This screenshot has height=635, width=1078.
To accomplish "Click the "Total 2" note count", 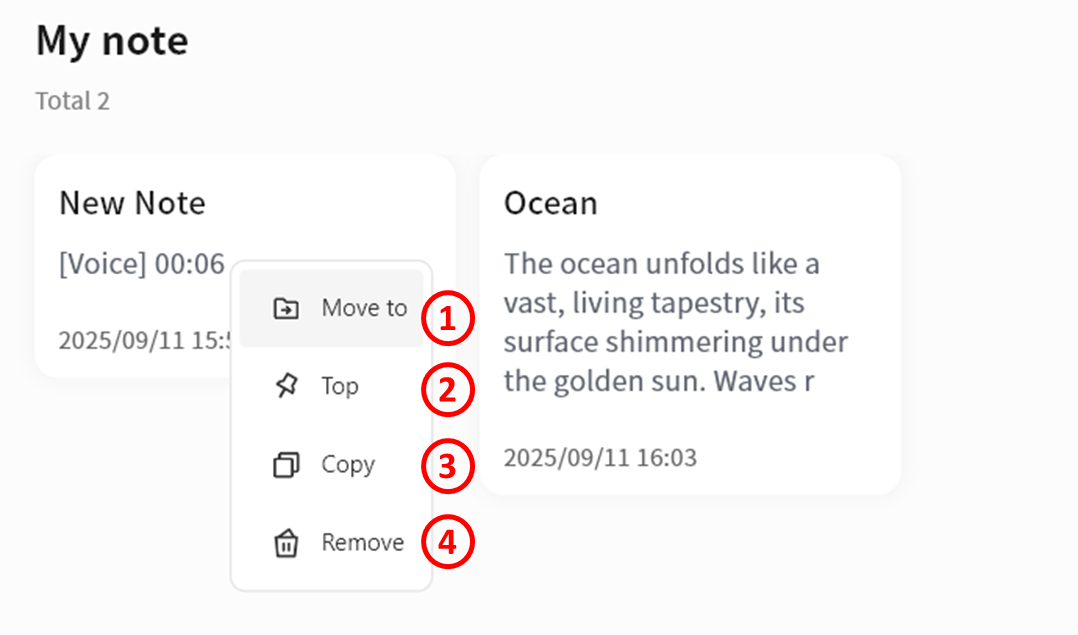I will coord(73,101).
